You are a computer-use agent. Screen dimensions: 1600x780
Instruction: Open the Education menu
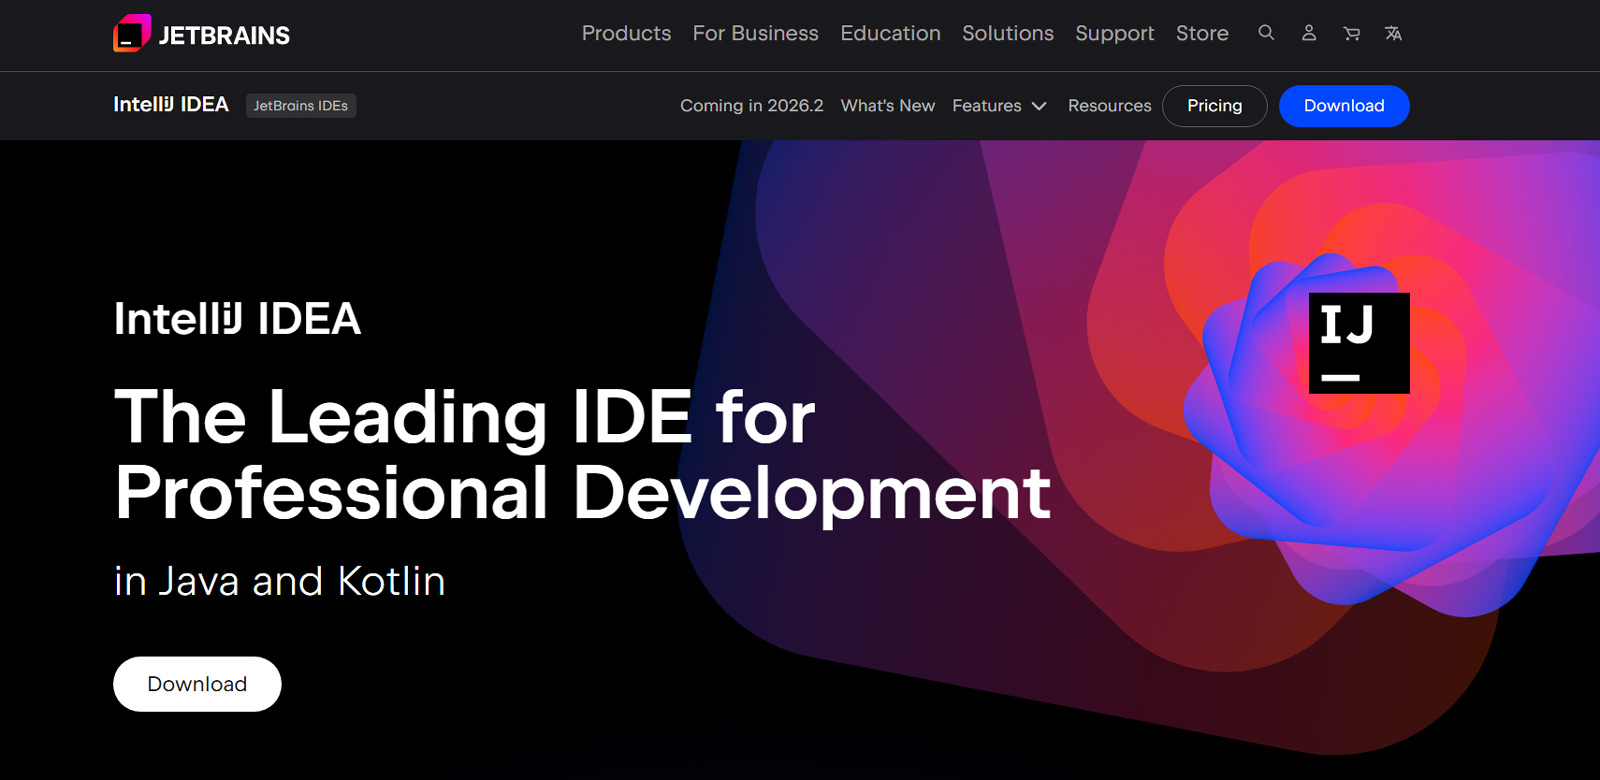890,33
